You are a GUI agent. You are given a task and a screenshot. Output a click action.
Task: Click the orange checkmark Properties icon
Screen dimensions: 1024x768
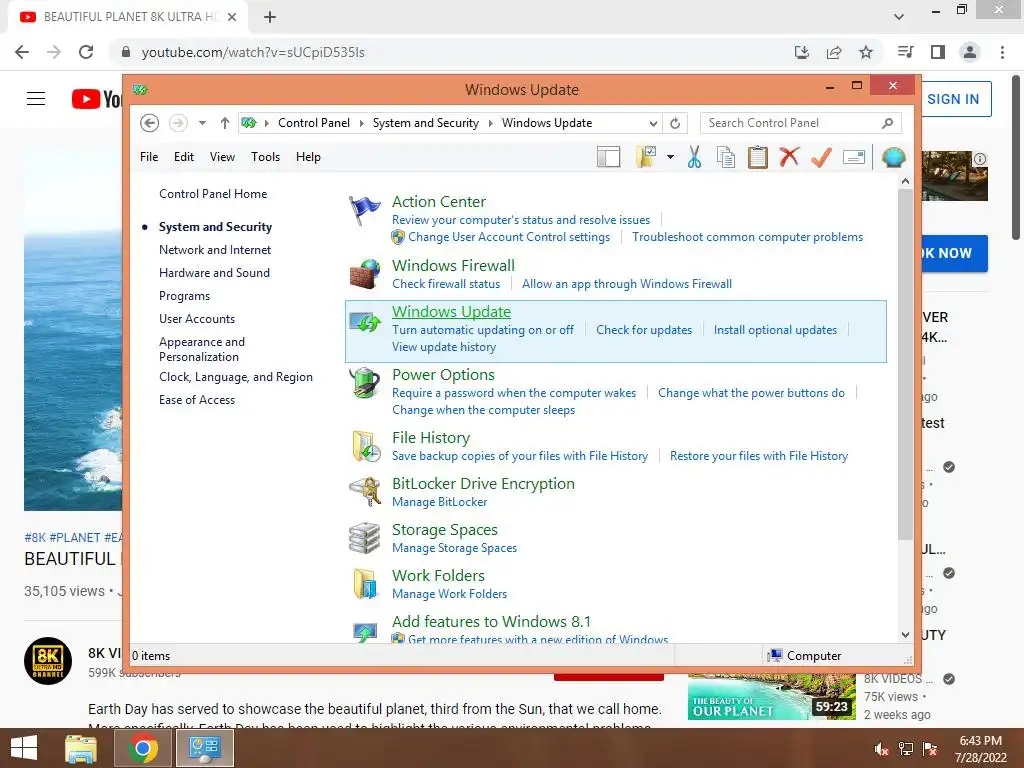tap(821, 157)
